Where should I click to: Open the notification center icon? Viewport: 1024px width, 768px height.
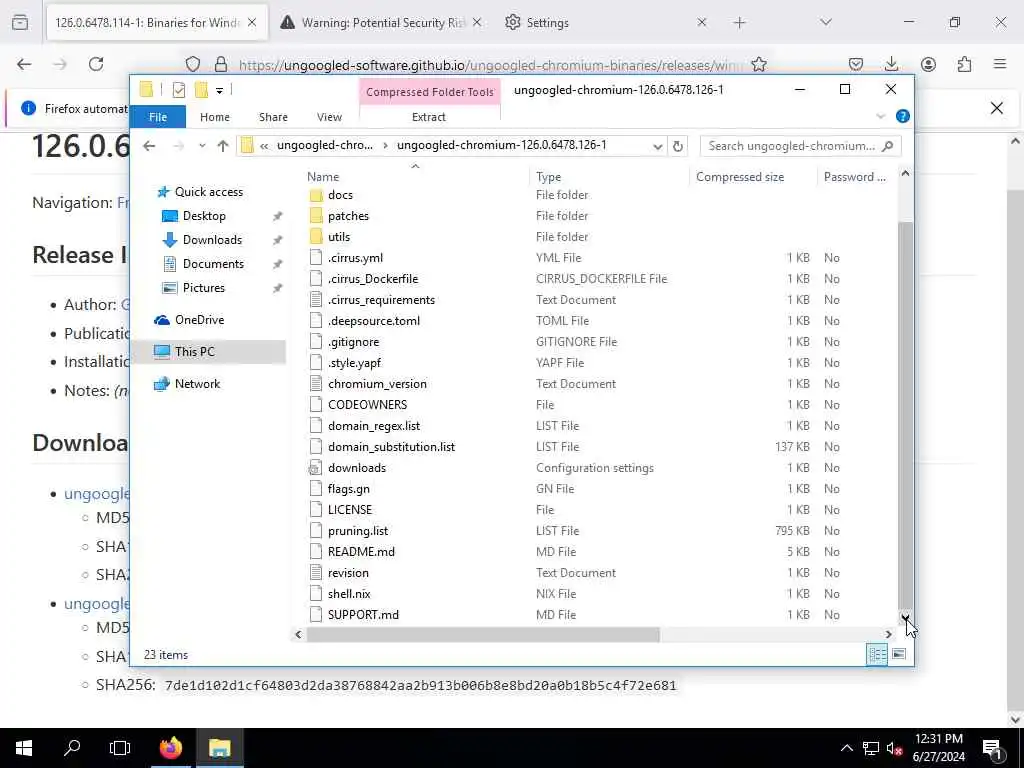coord(992,748)
